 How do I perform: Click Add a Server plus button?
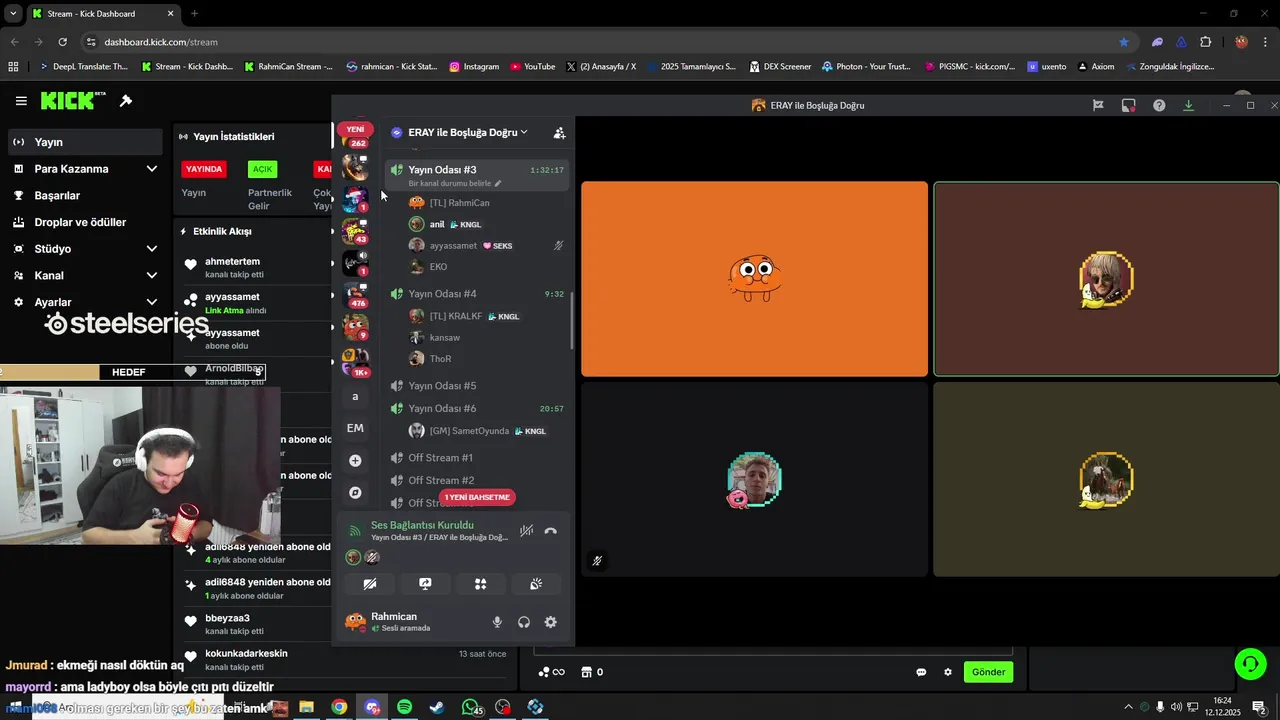(x=355, y=460)
